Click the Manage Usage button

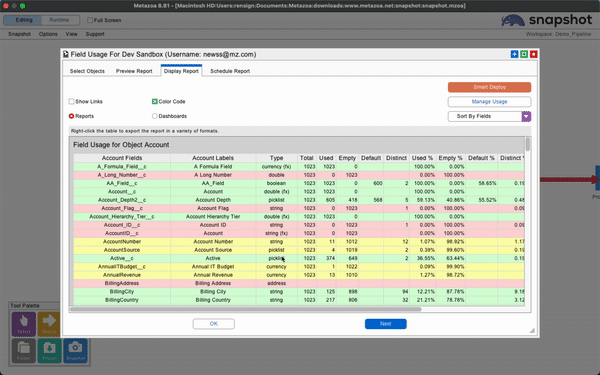pyautogui.click(x=489, y=102)
